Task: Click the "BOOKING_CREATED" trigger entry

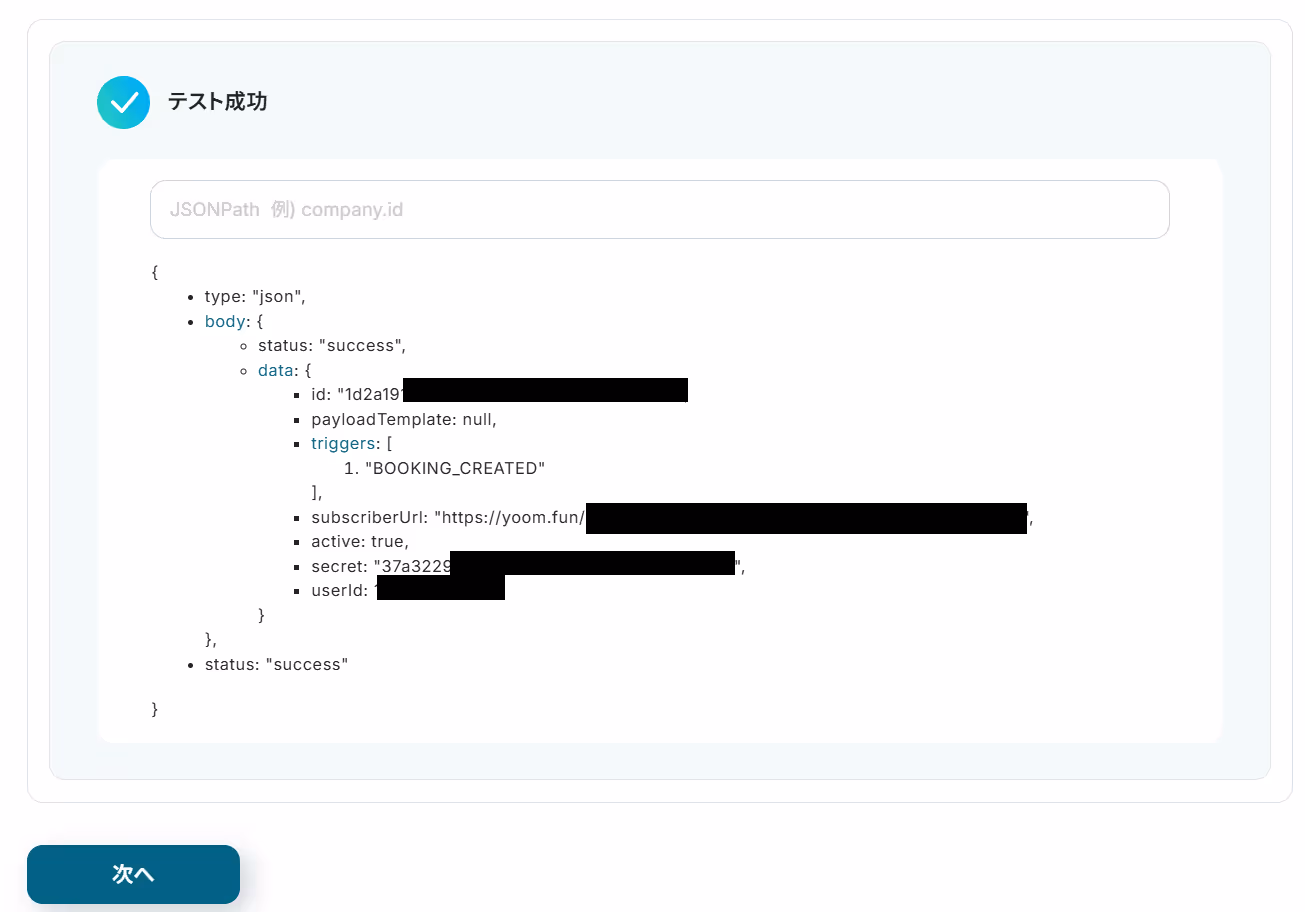Action: (455, 468)
